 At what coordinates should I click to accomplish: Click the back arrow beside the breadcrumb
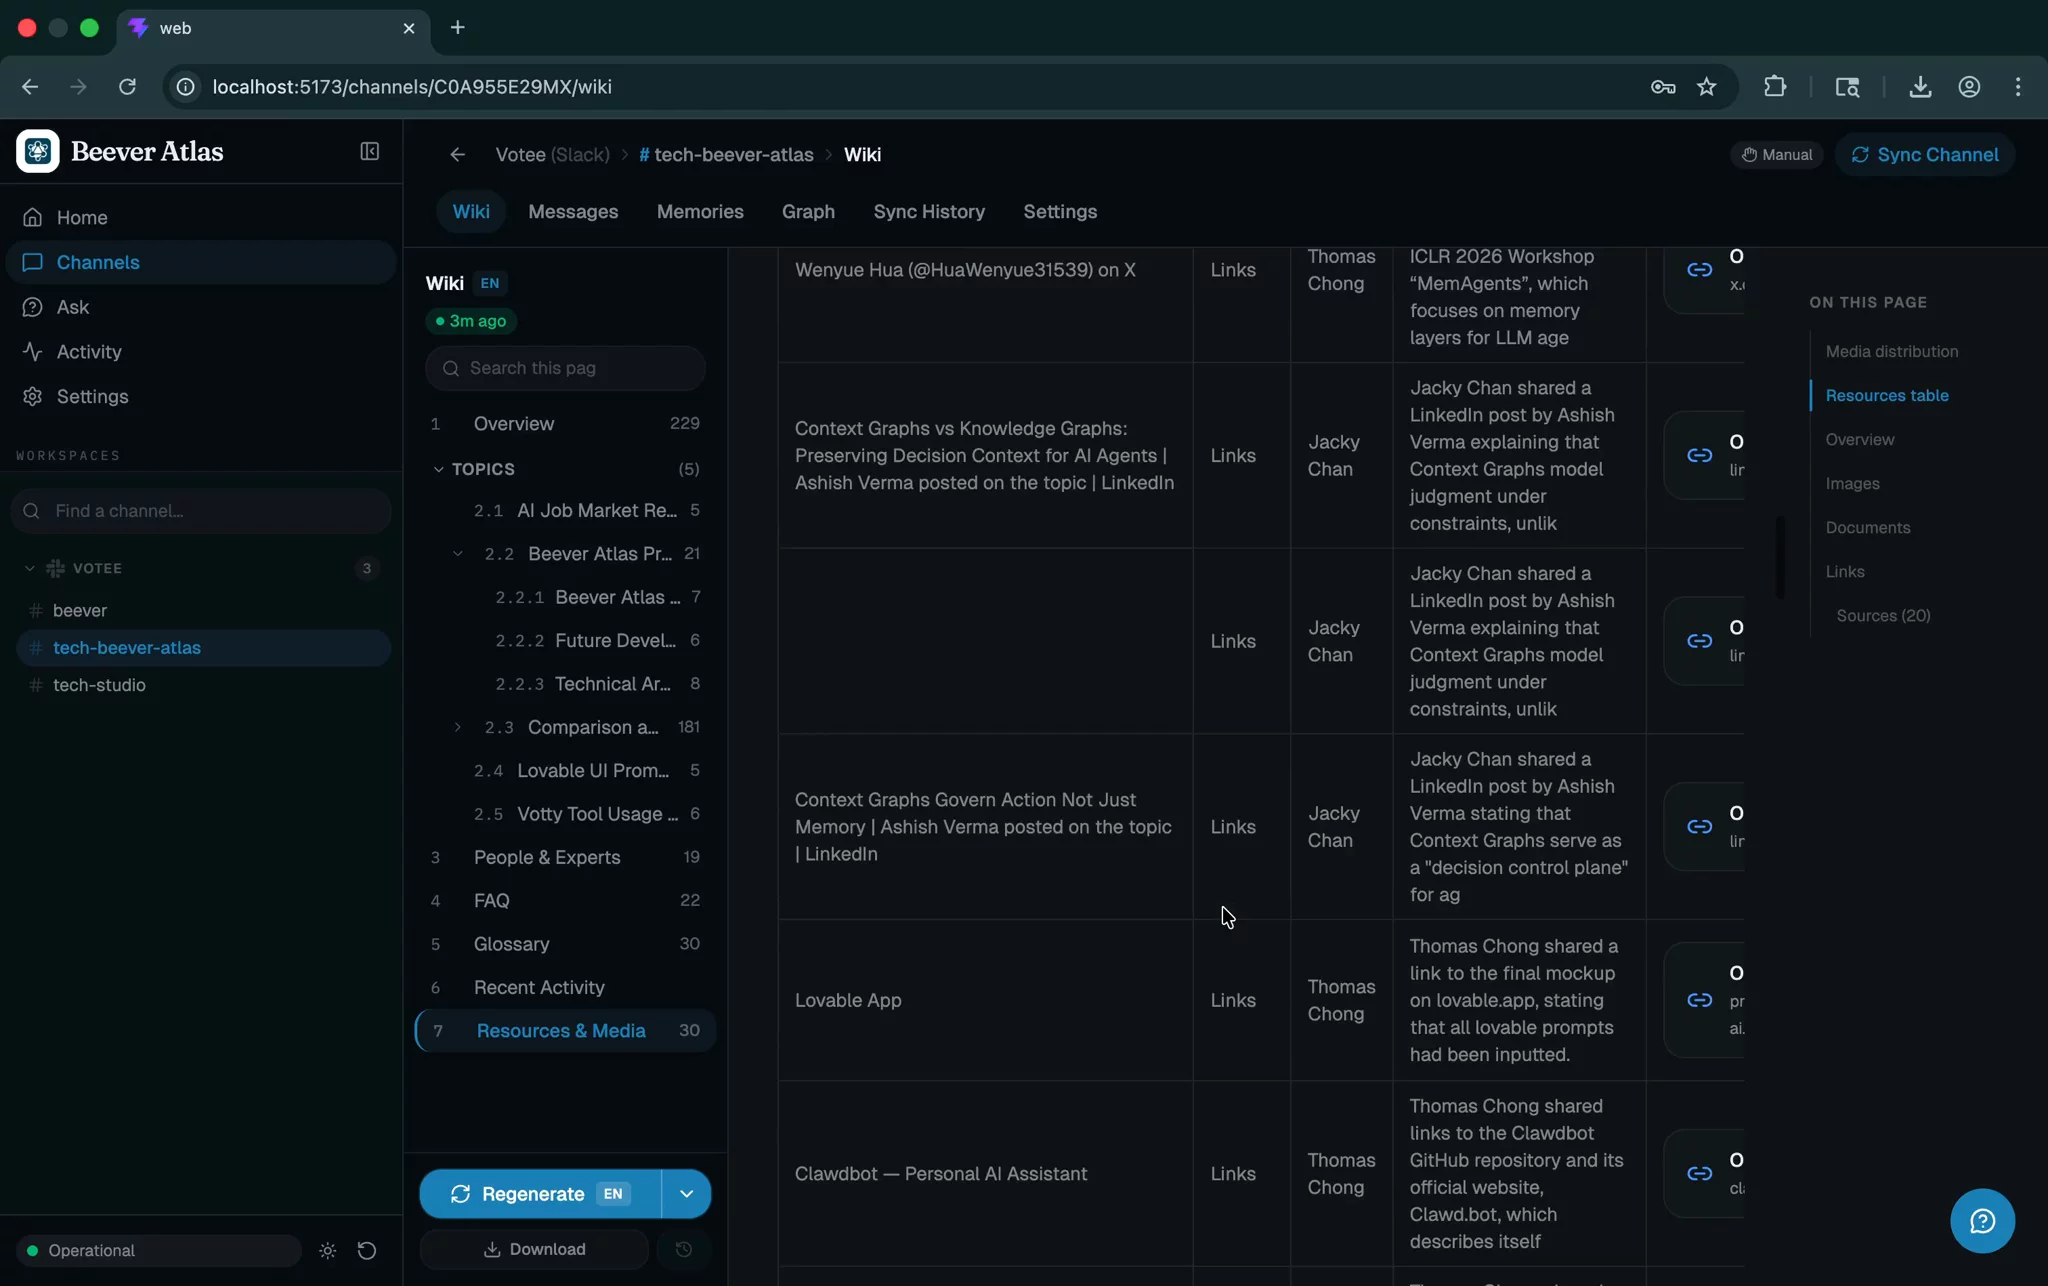point(457,155)
